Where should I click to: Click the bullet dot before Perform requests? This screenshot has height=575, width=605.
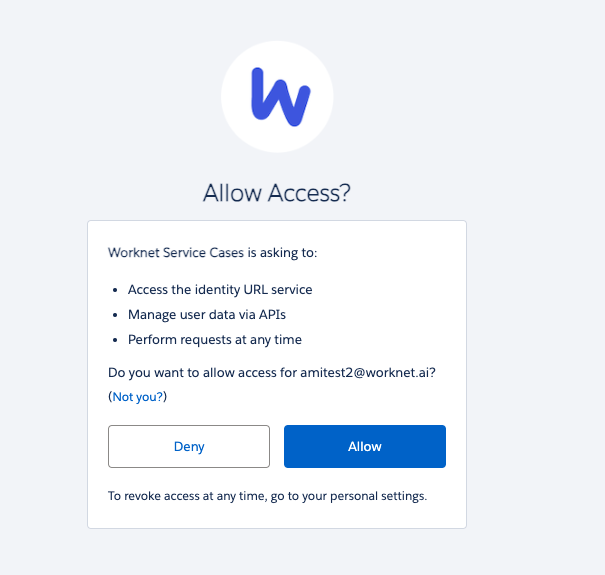(x=115, y=340)
